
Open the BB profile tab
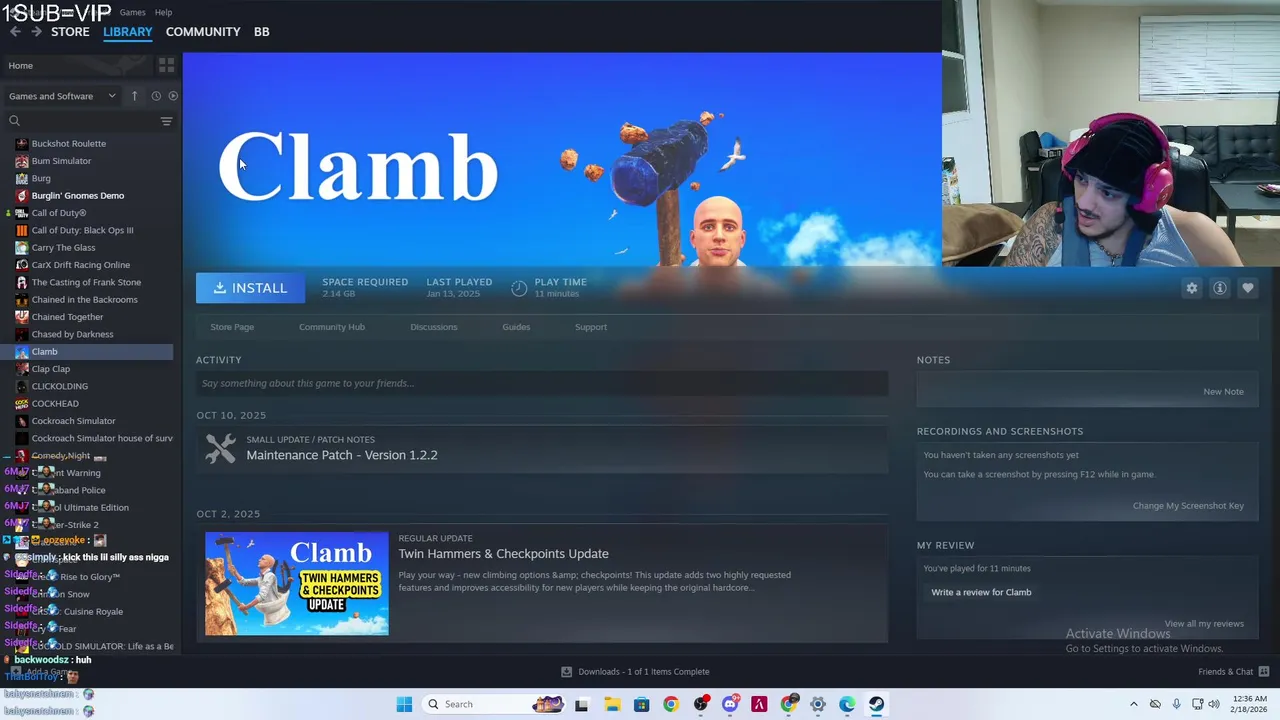pyautogui.click(x=261, y=32)
